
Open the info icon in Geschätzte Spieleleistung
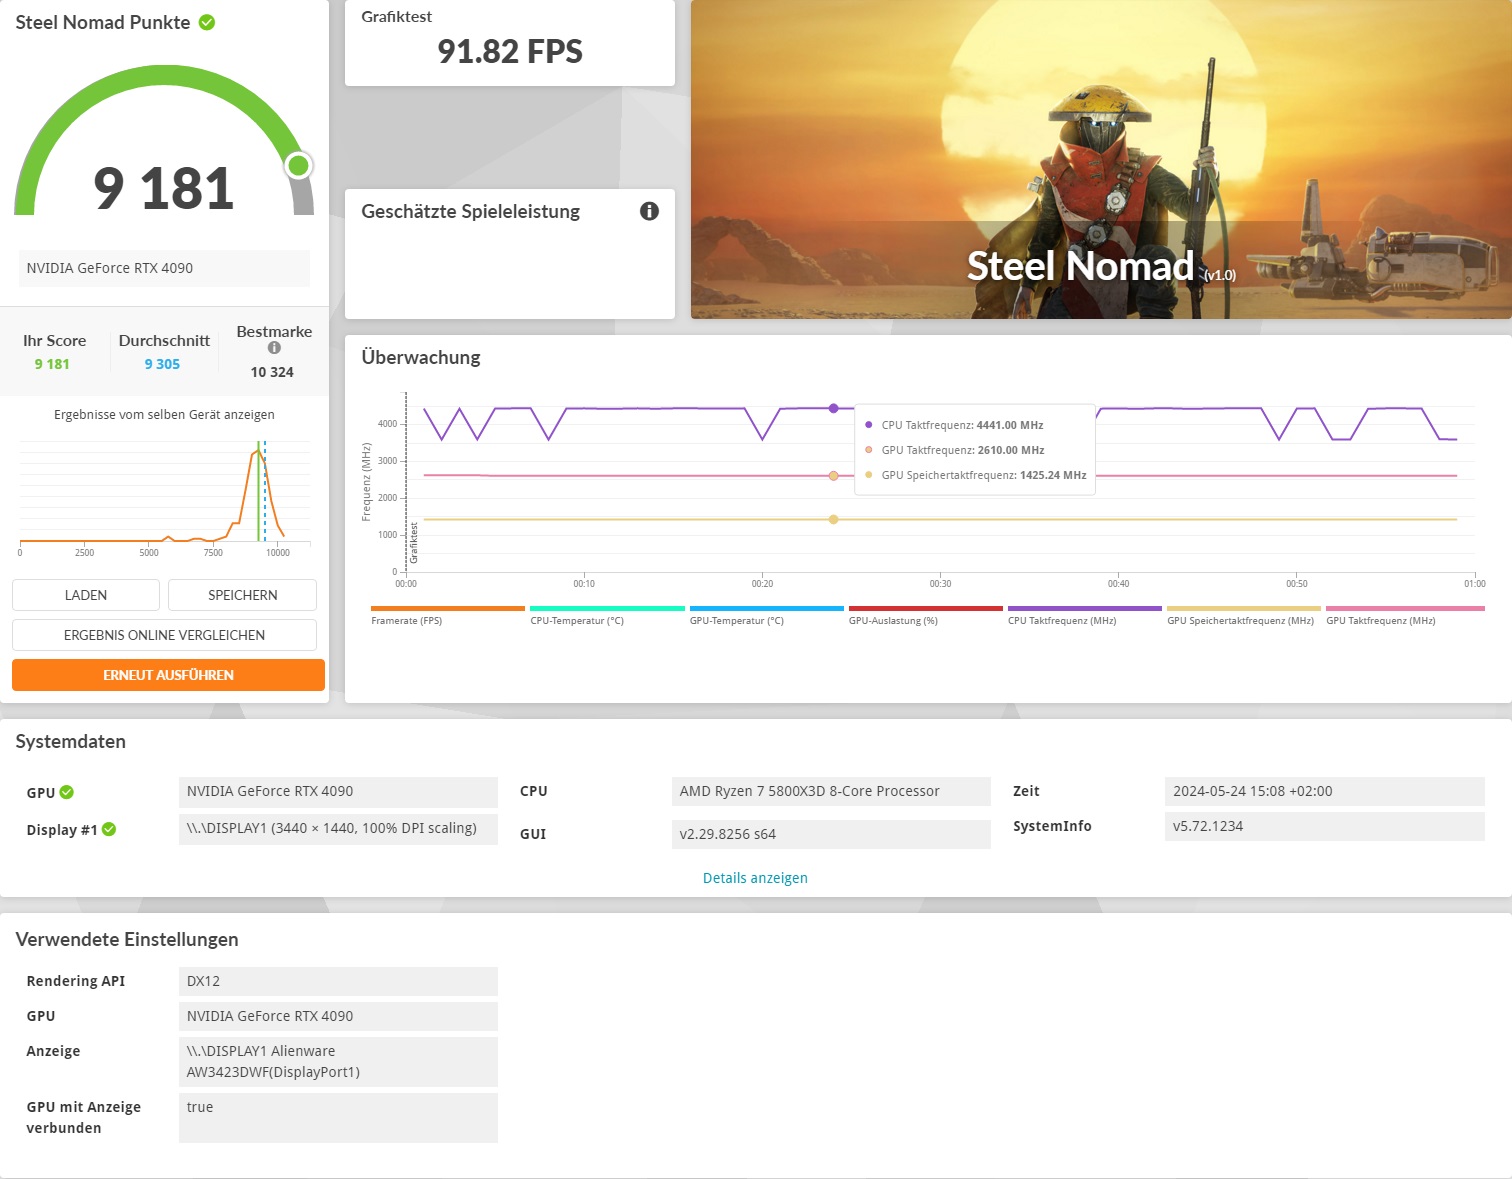[x=649, y=211]
